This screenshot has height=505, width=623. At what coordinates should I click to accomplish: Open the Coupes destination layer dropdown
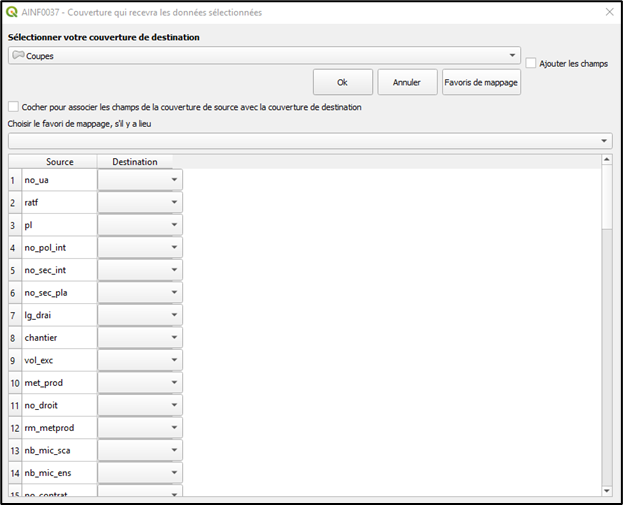click(513, 56)
